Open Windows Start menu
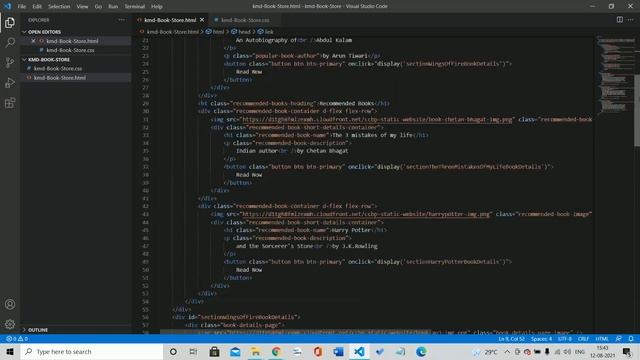Screen dimensions: 640x360 point(10,351)
